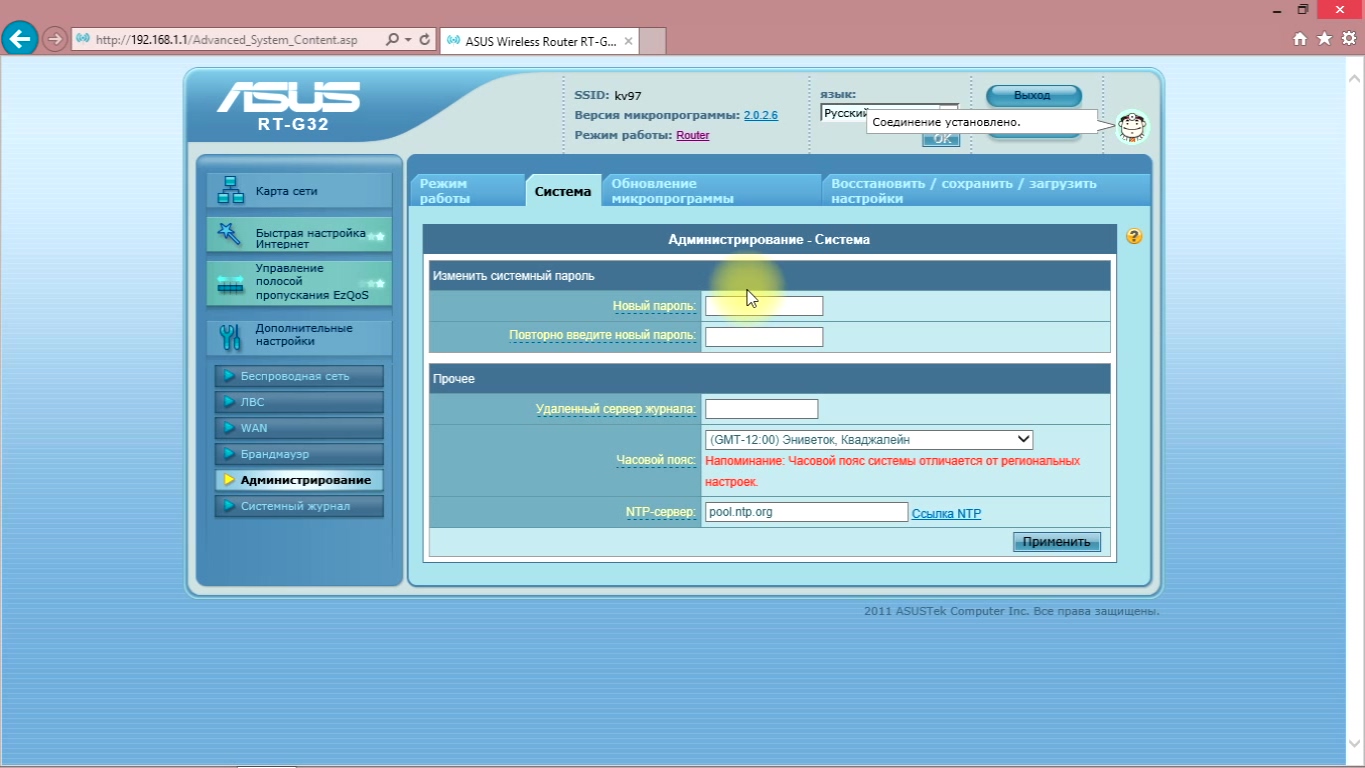Screen dimensions: 1365x768
Task: Click the advanced settings wrench icon
Action: point(230,337)
